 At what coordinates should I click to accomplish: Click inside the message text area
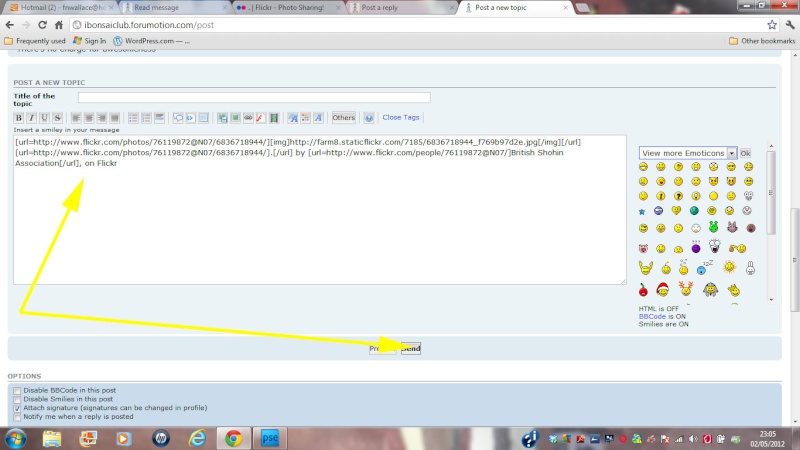[320, 210]
